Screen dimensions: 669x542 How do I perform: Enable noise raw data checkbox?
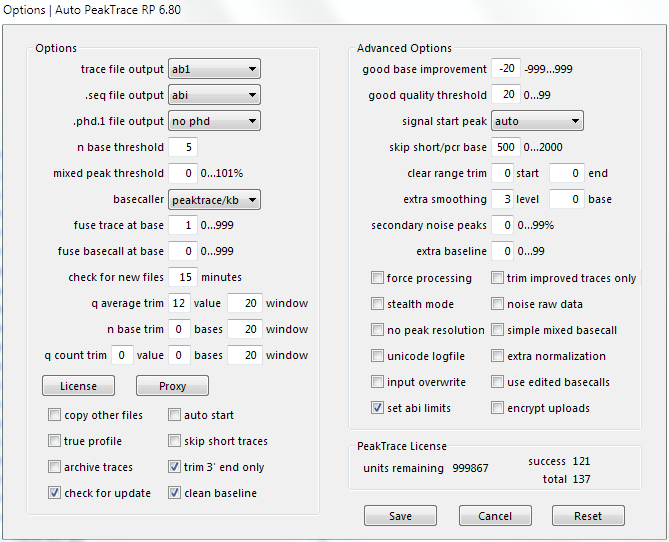[497, 304]
